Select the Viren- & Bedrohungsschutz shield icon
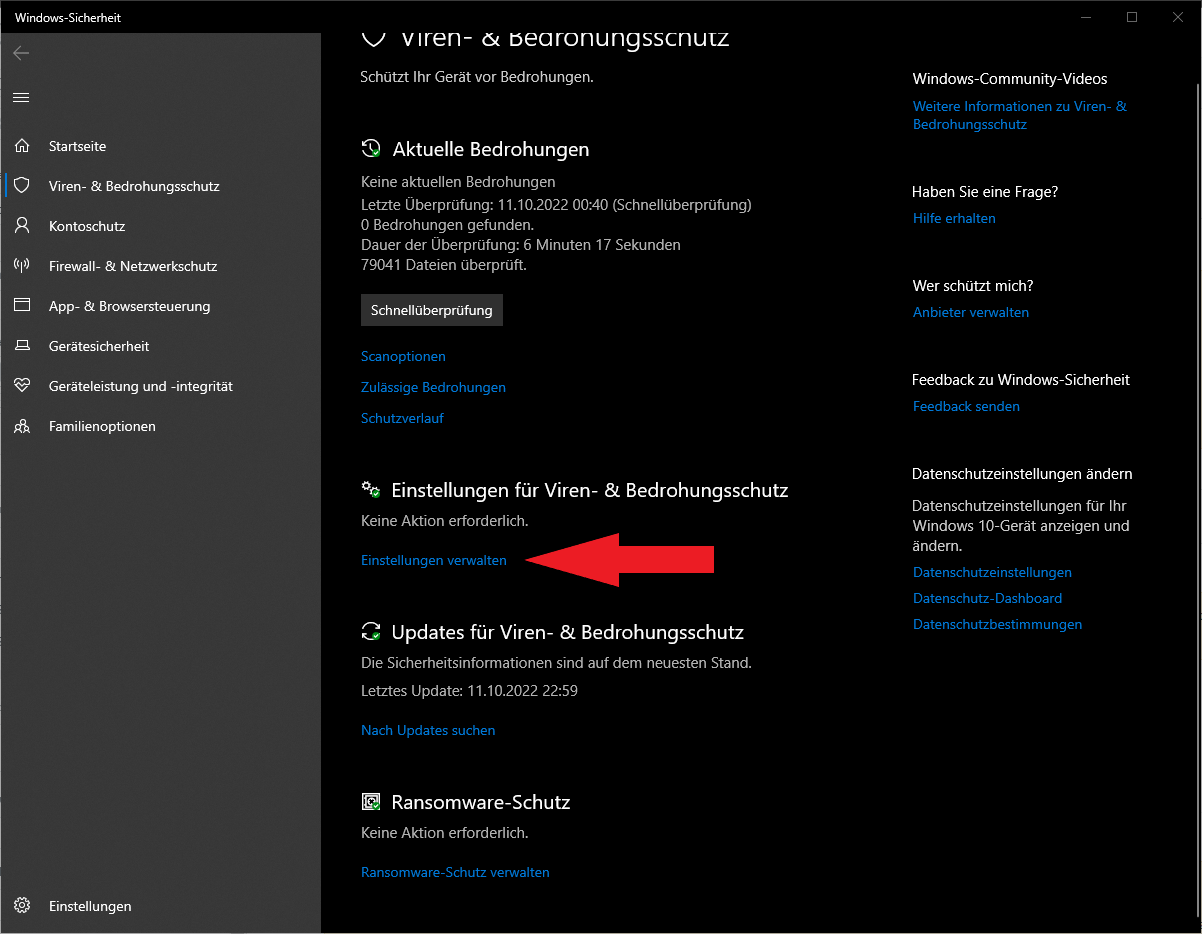The image size is (1202, 934). click(x=22, y=186)
